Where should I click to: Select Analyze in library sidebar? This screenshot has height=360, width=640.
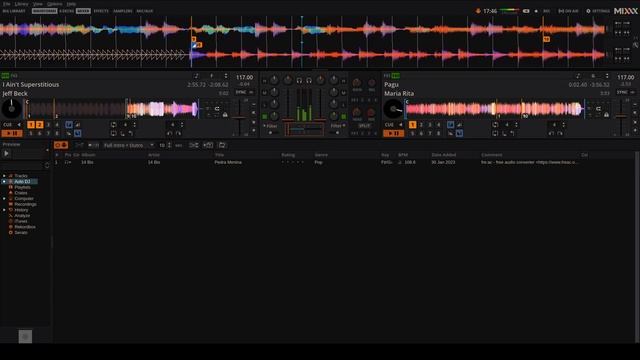click(22, 216)
